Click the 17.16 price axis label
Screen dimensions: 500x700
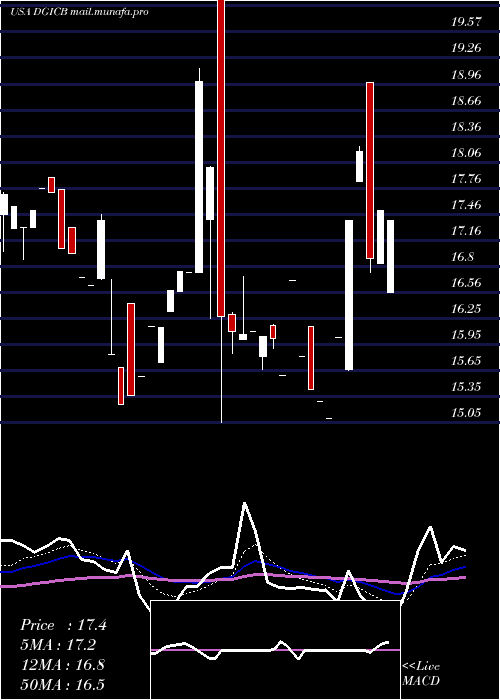[466, 231]
